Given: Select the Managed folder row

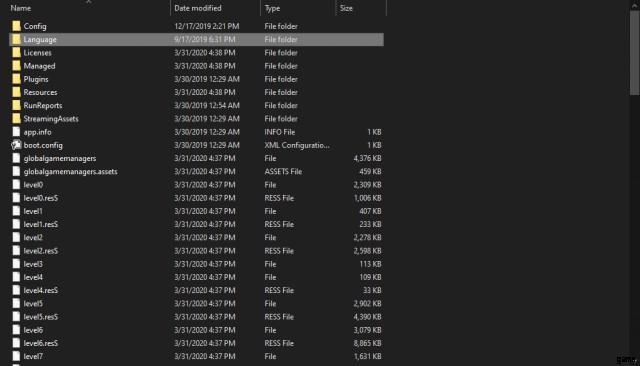Looking at the screenshot, I should coord(196,66).
